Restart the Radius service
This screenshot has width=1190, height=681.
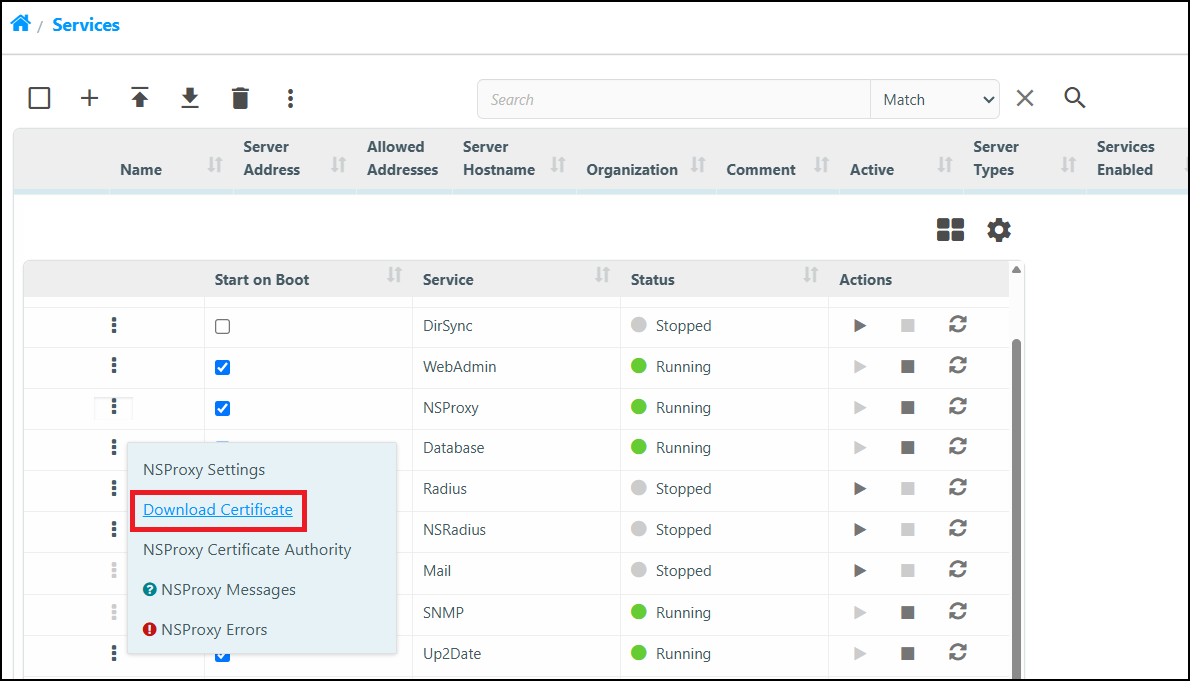[958, 487]
